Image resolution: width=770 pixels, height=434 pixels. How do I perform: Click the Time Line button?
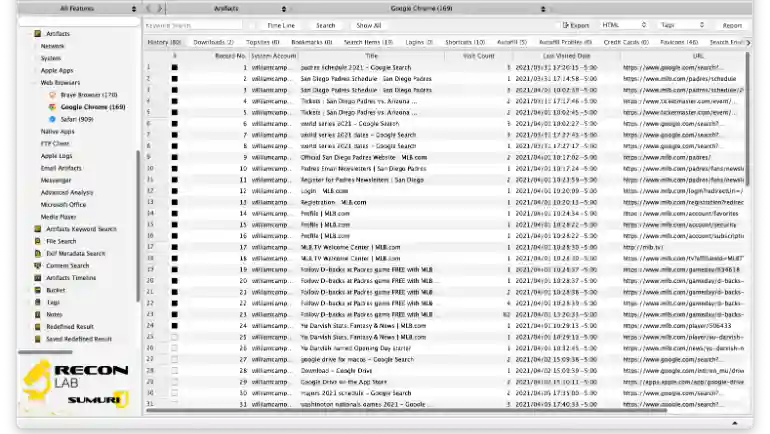click(x=281, y=25)
